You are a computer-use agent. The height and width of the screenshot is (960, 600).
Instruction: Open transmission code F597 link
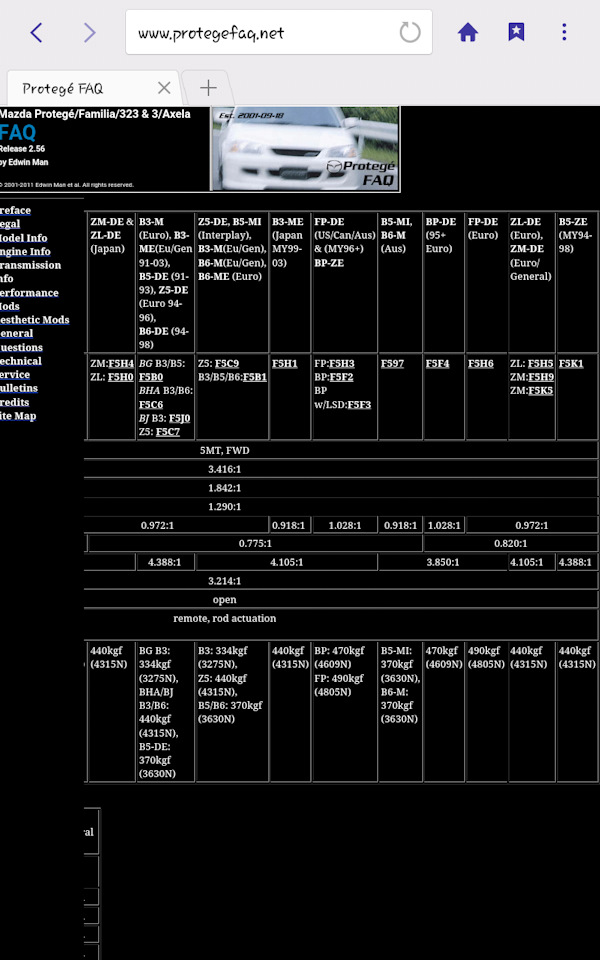[392, 364]
